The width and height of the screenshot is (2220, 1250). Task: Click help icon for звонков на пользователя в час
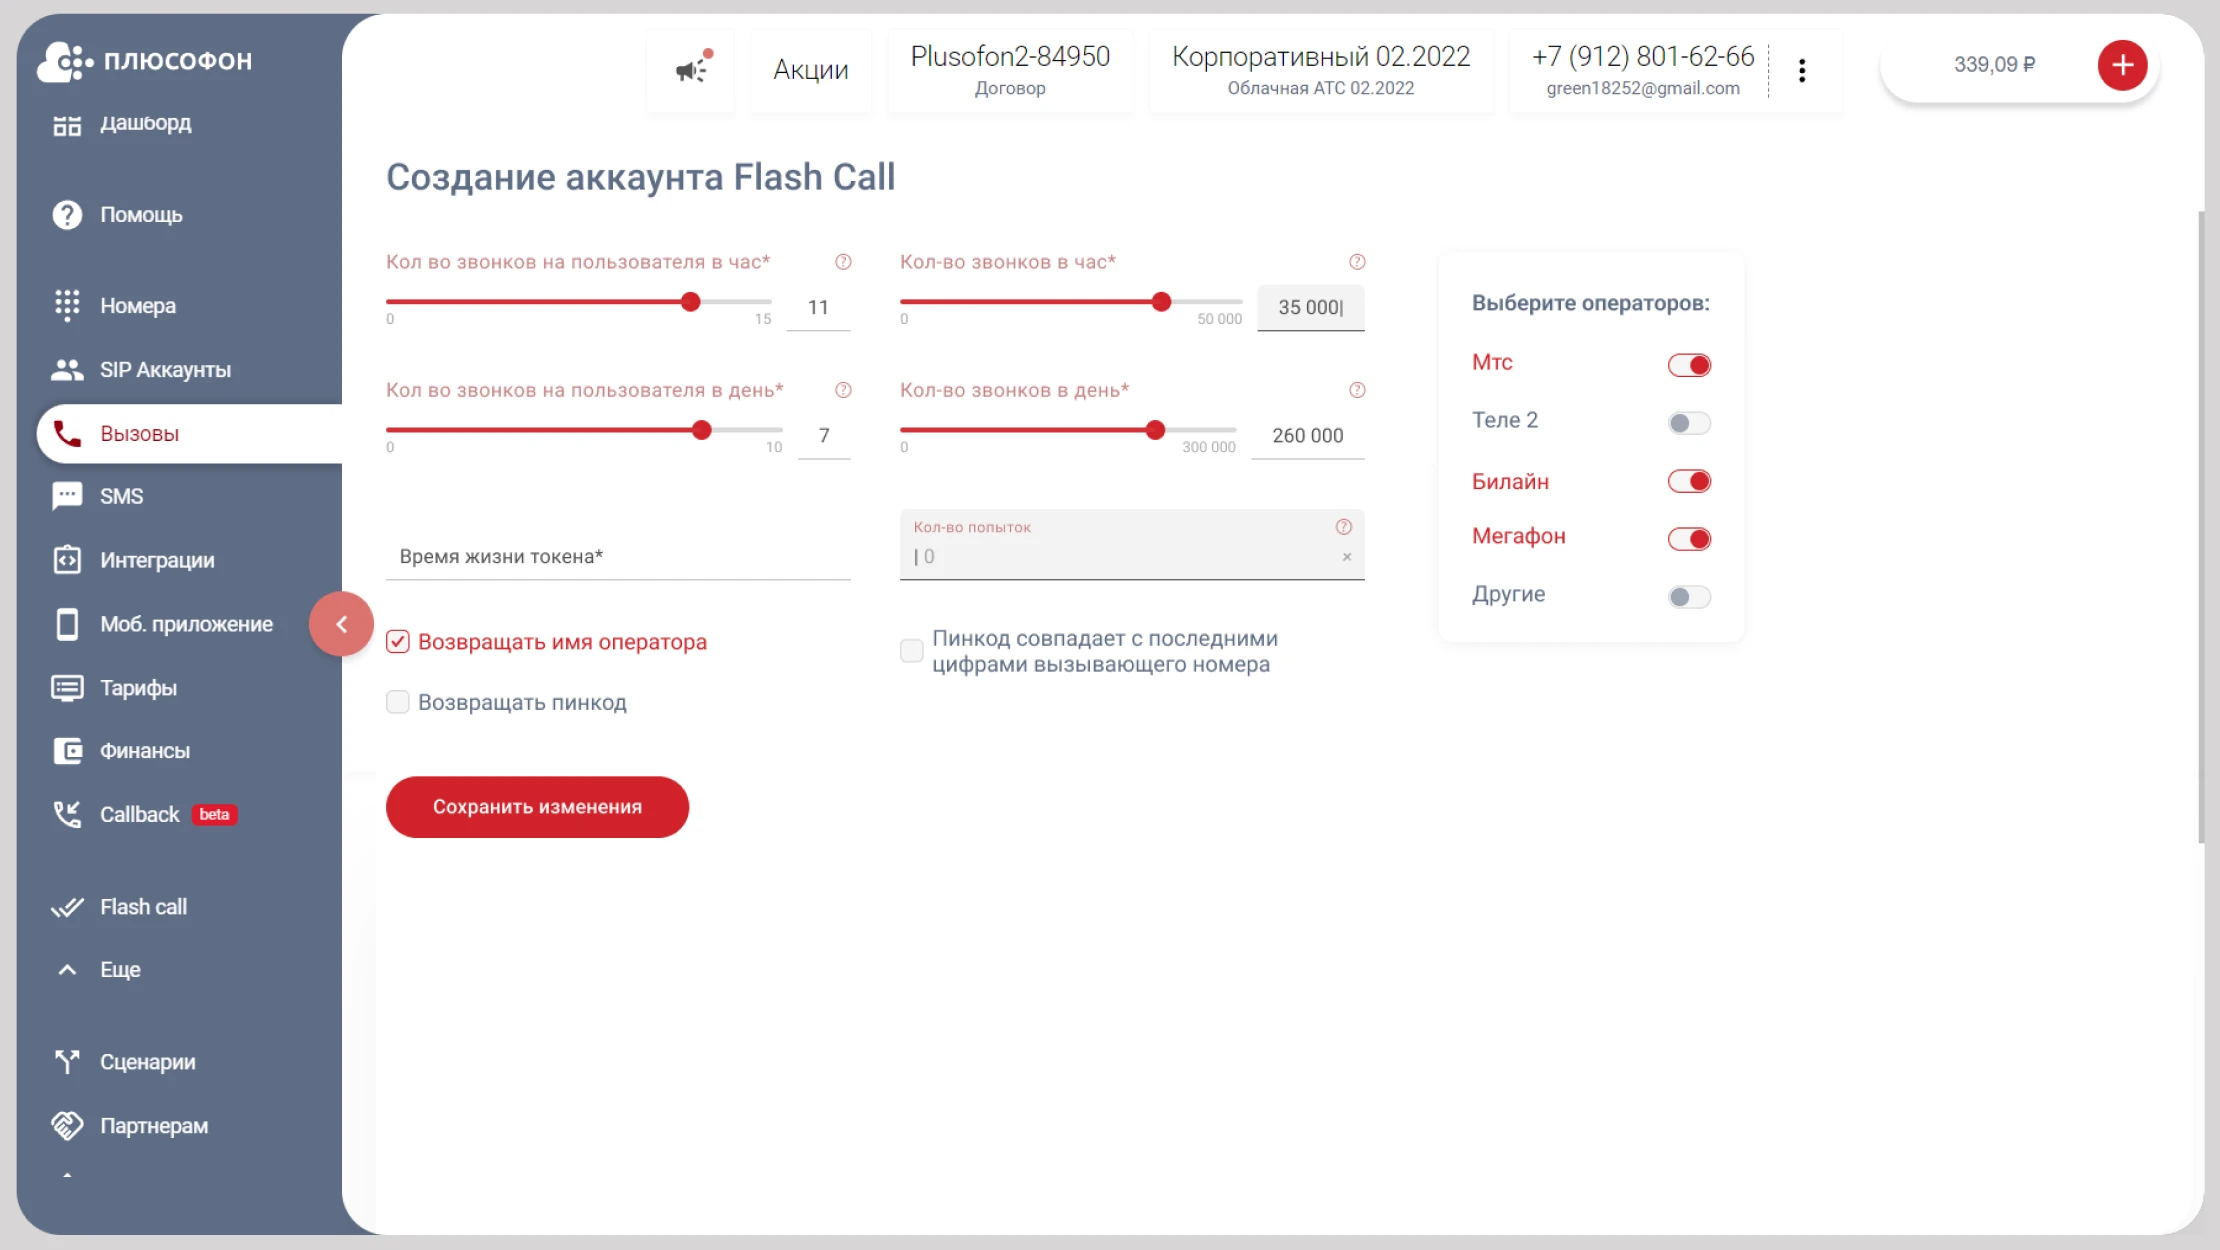pos(843,262)
